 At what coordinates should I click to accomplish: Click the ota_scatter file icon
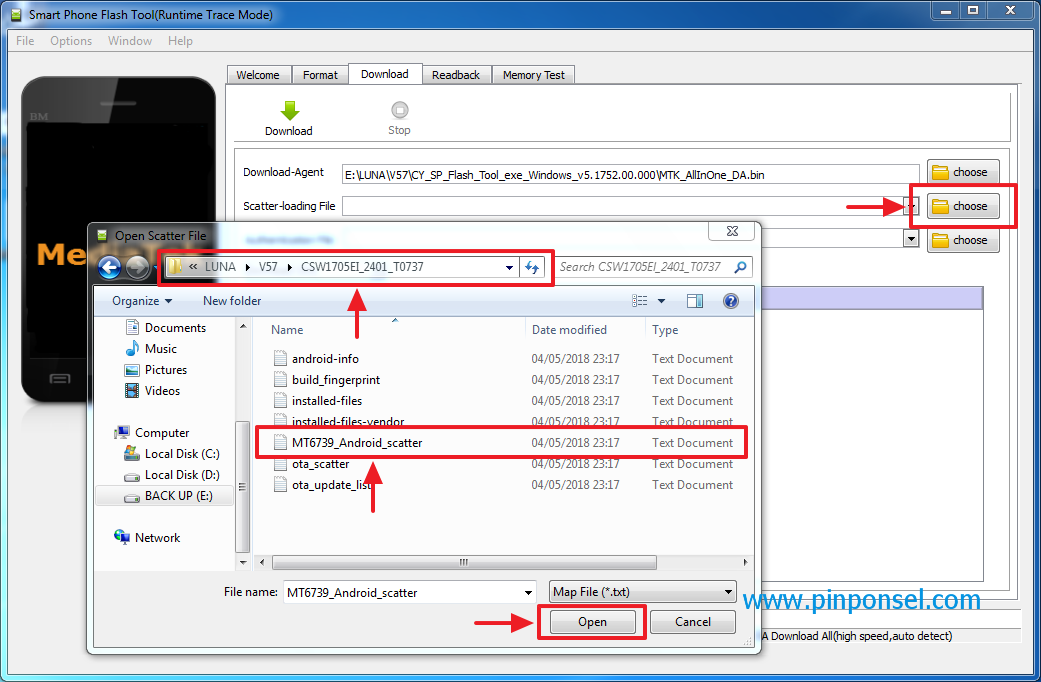(280, 464)
